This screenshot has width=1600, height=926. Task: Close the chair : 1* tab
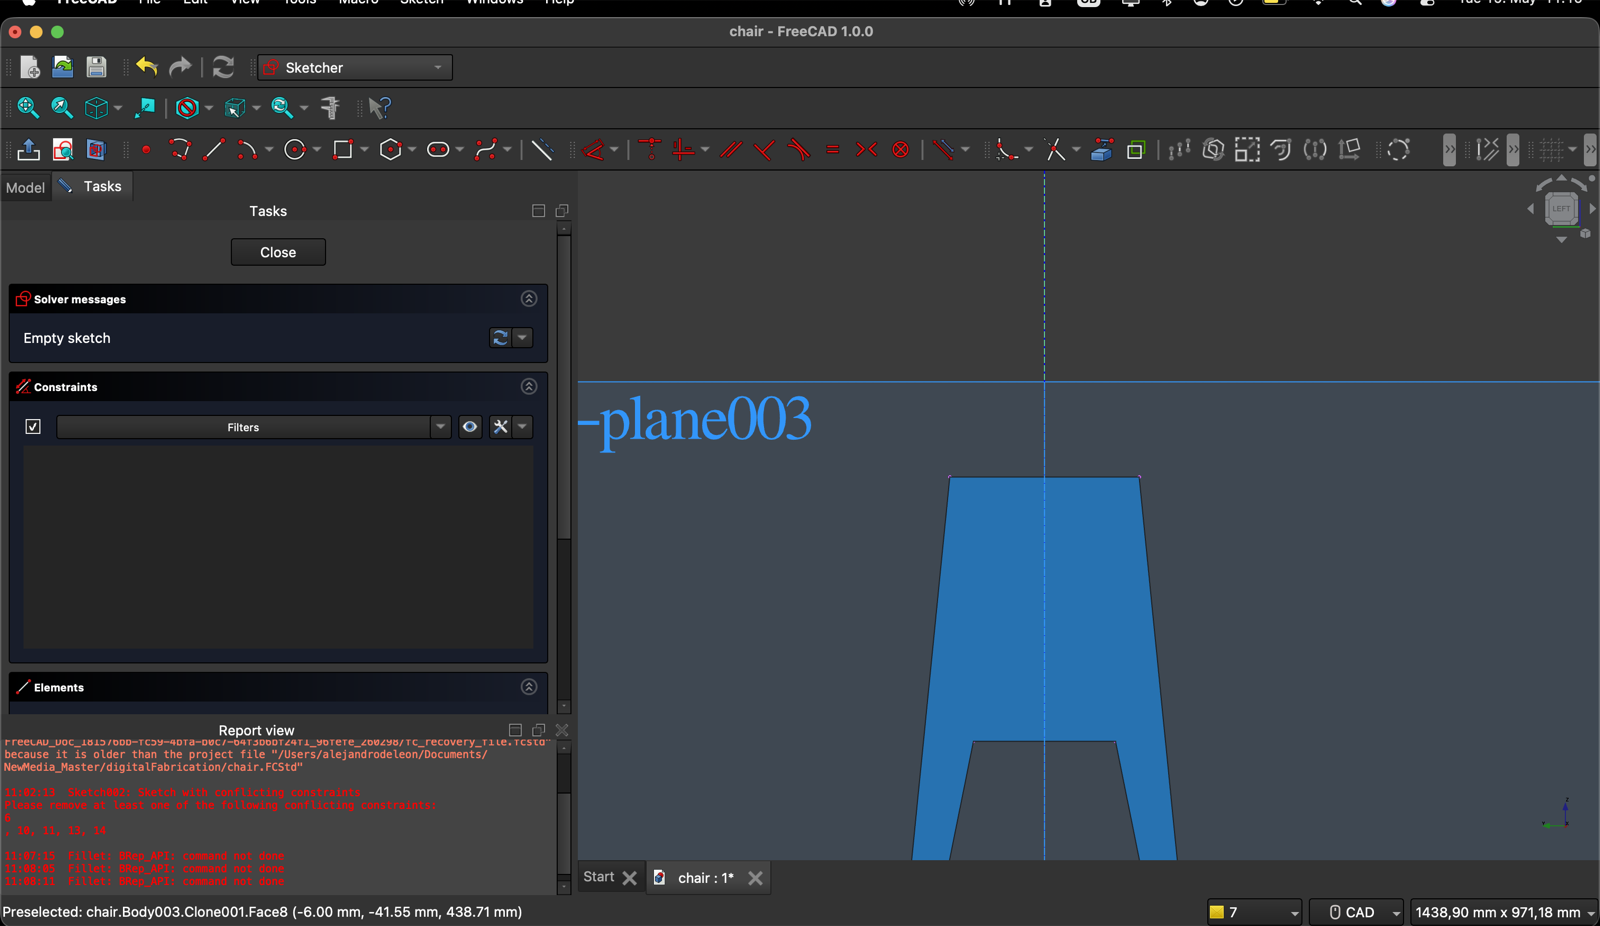coord(755,878)
